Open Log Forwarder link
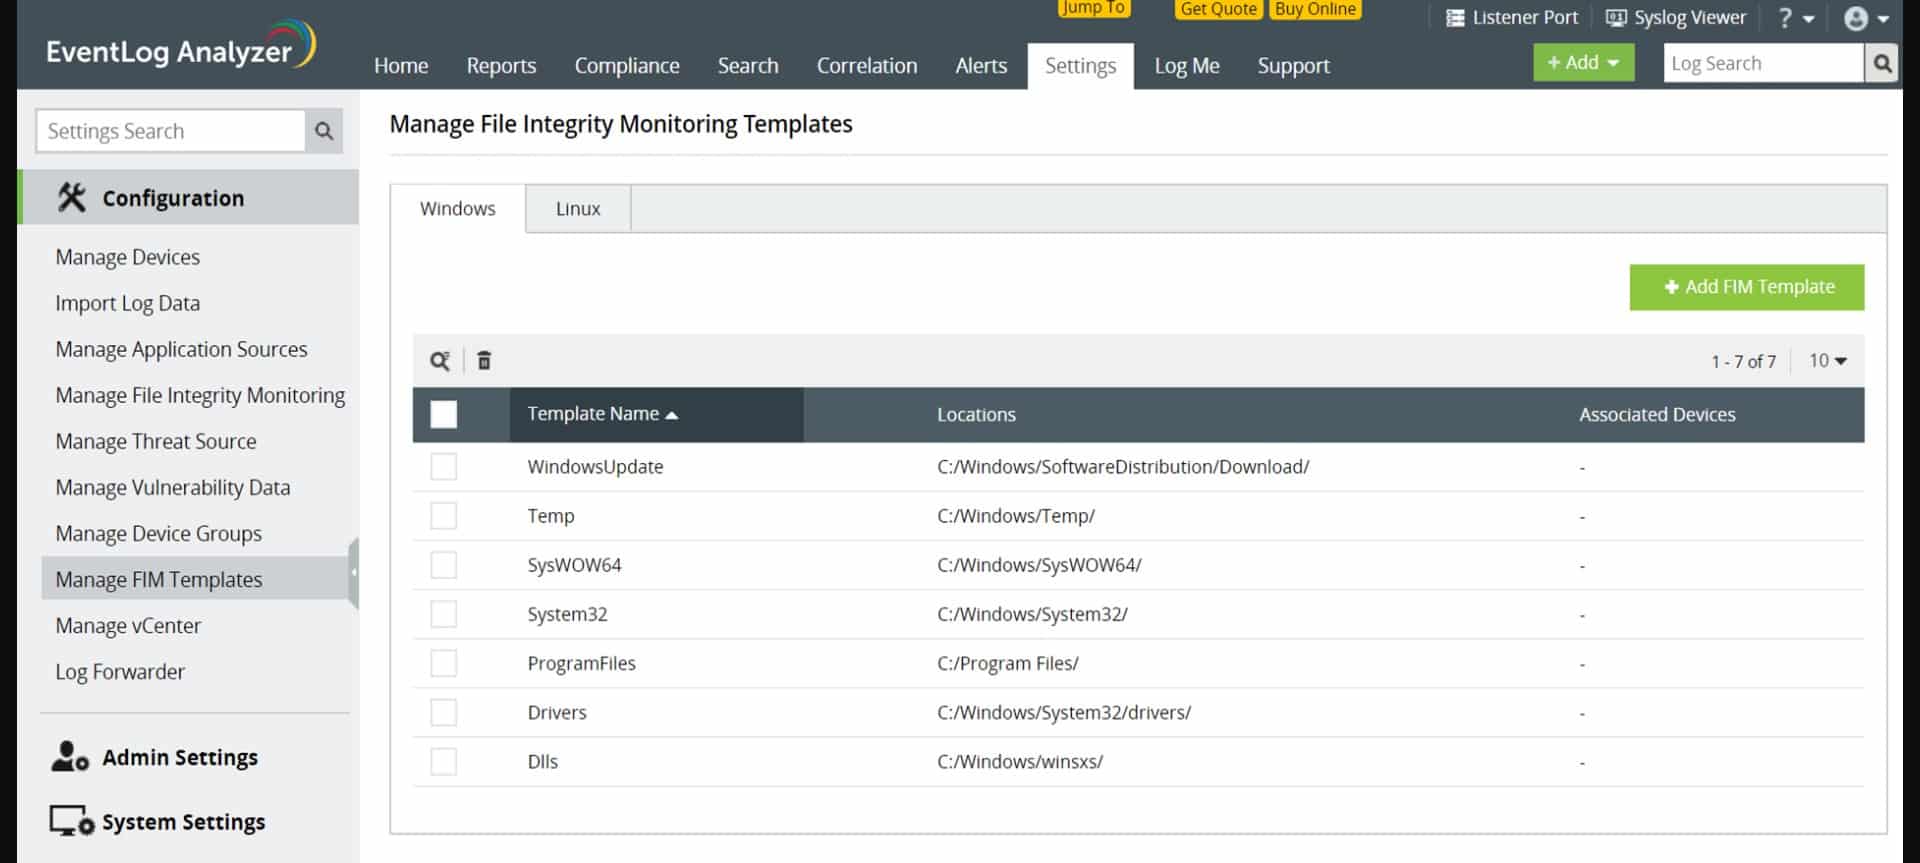The width and height of the screenshot is (1920, 863). pyautogui.click(x=120, y=671)
